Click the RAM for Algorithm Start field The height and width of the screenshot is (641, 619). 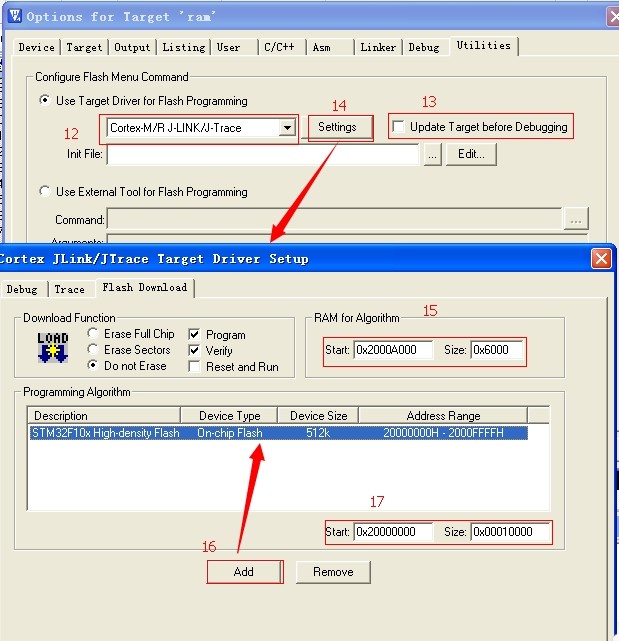click(x=392, y=350)
